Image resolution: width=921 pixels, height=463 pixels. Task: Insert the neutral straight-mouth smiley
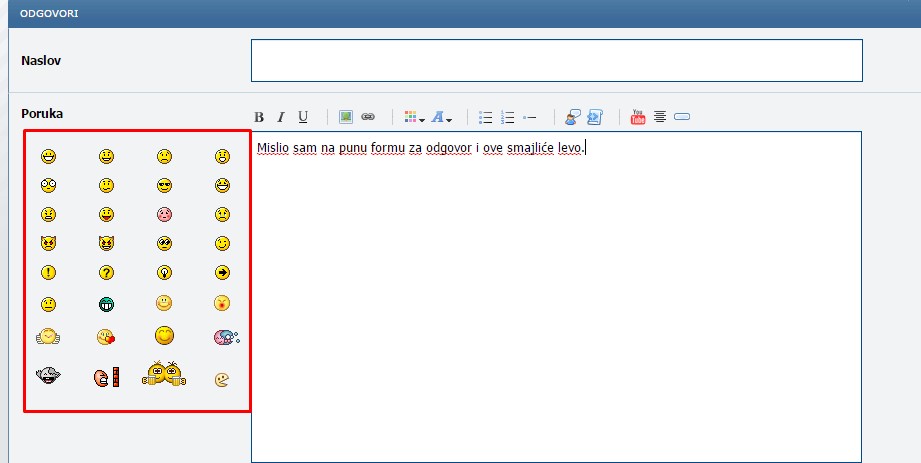click(x=48, y=304)
